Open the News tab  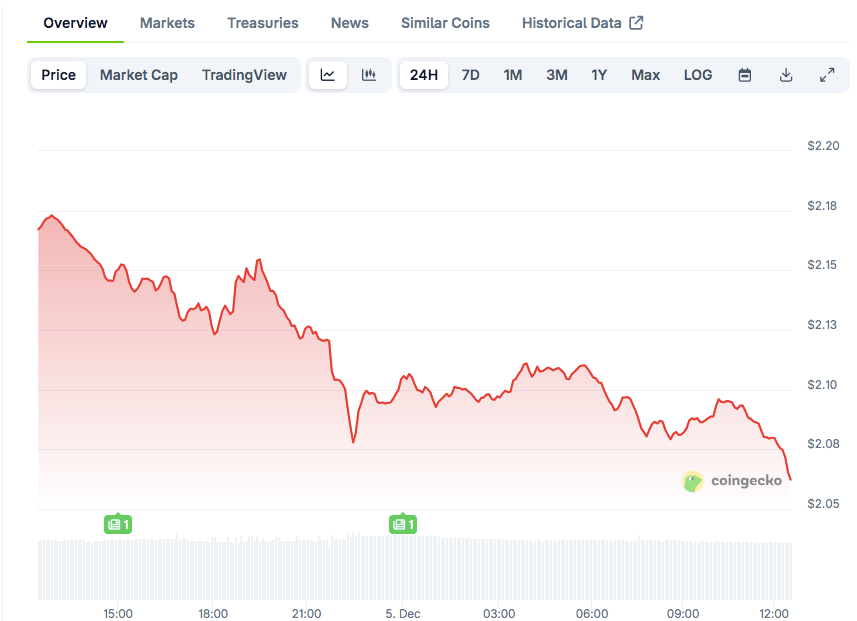pos(350,22)
